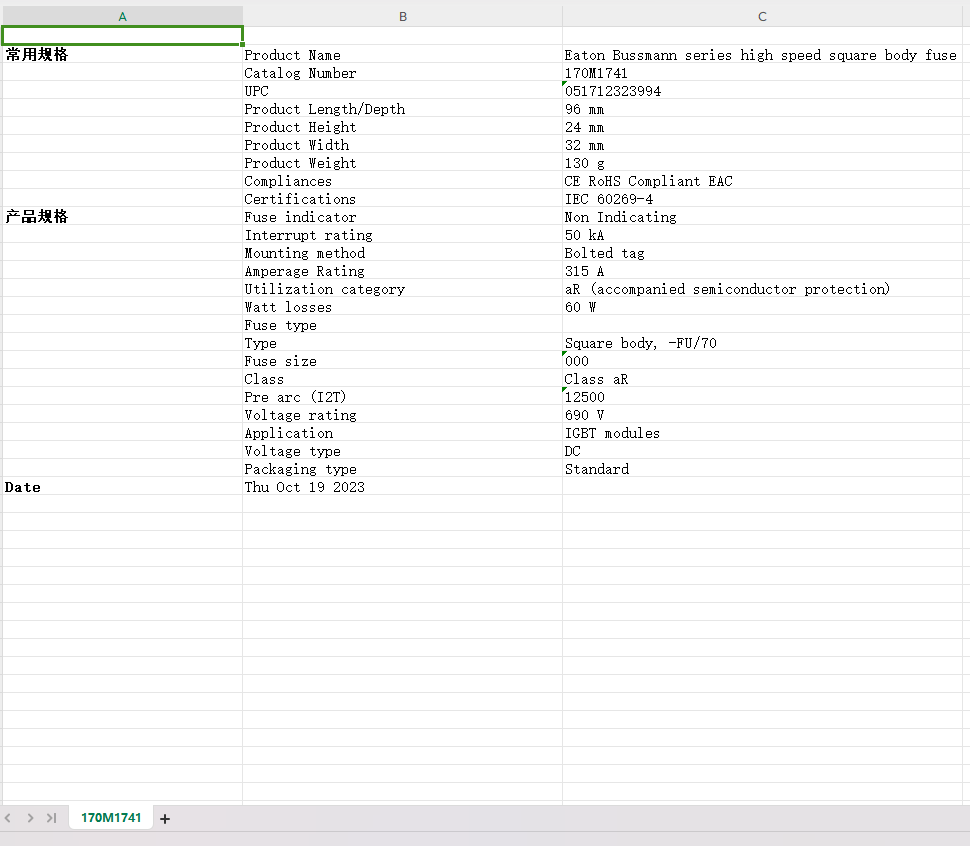Screen dimensions: 970x846
Task: Select the 'Compliances' cell
Action: (x=403, y=181)
